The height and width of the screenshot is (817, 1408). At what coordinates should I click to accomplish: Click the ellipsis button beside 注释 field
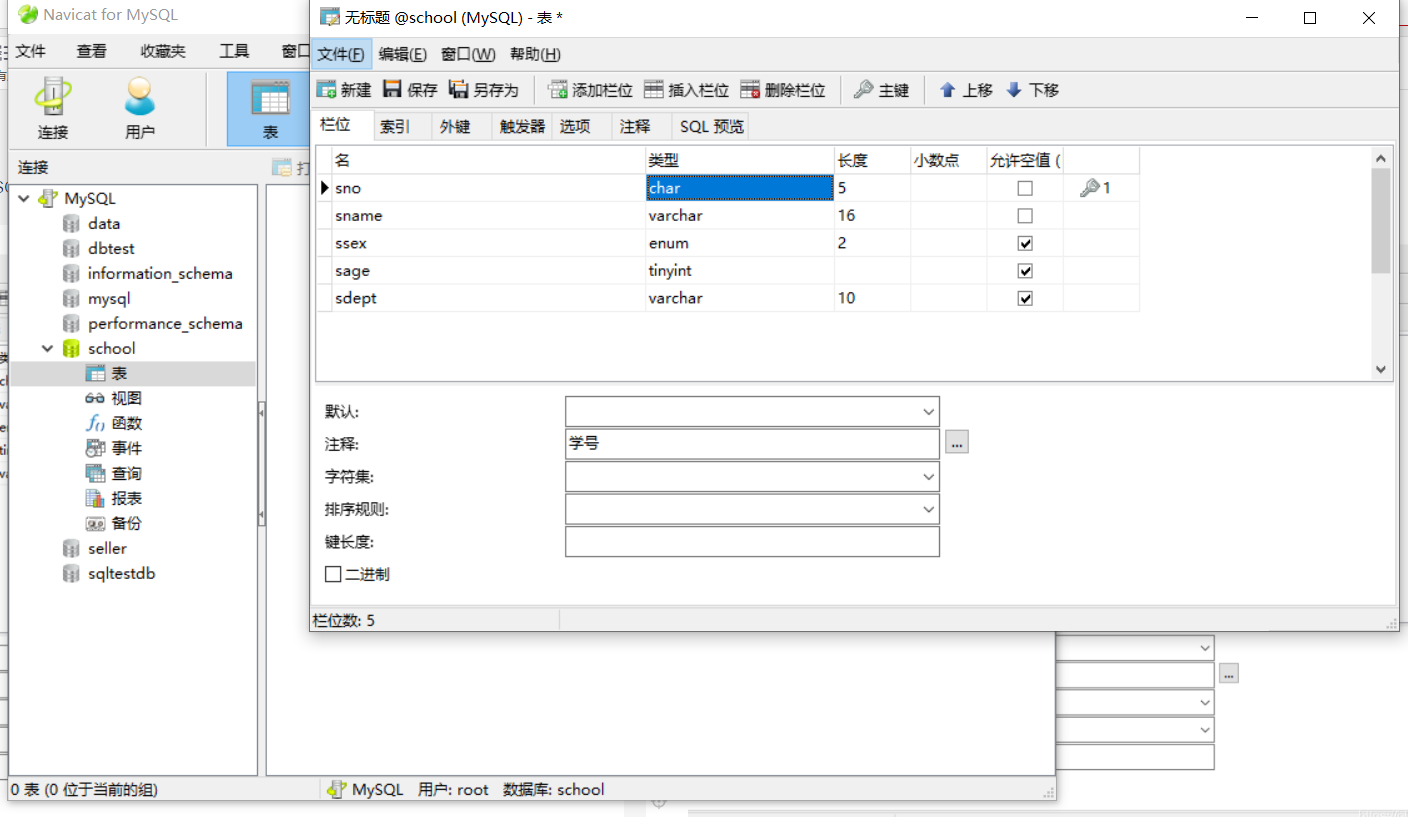[957, 442]
